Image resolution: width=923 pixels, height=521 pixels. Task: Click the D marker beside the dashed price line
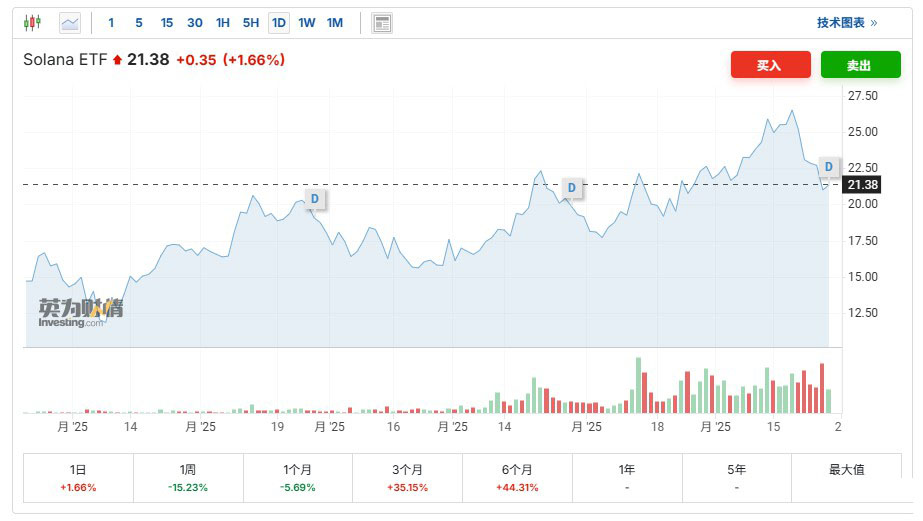[x=572, y=188]
